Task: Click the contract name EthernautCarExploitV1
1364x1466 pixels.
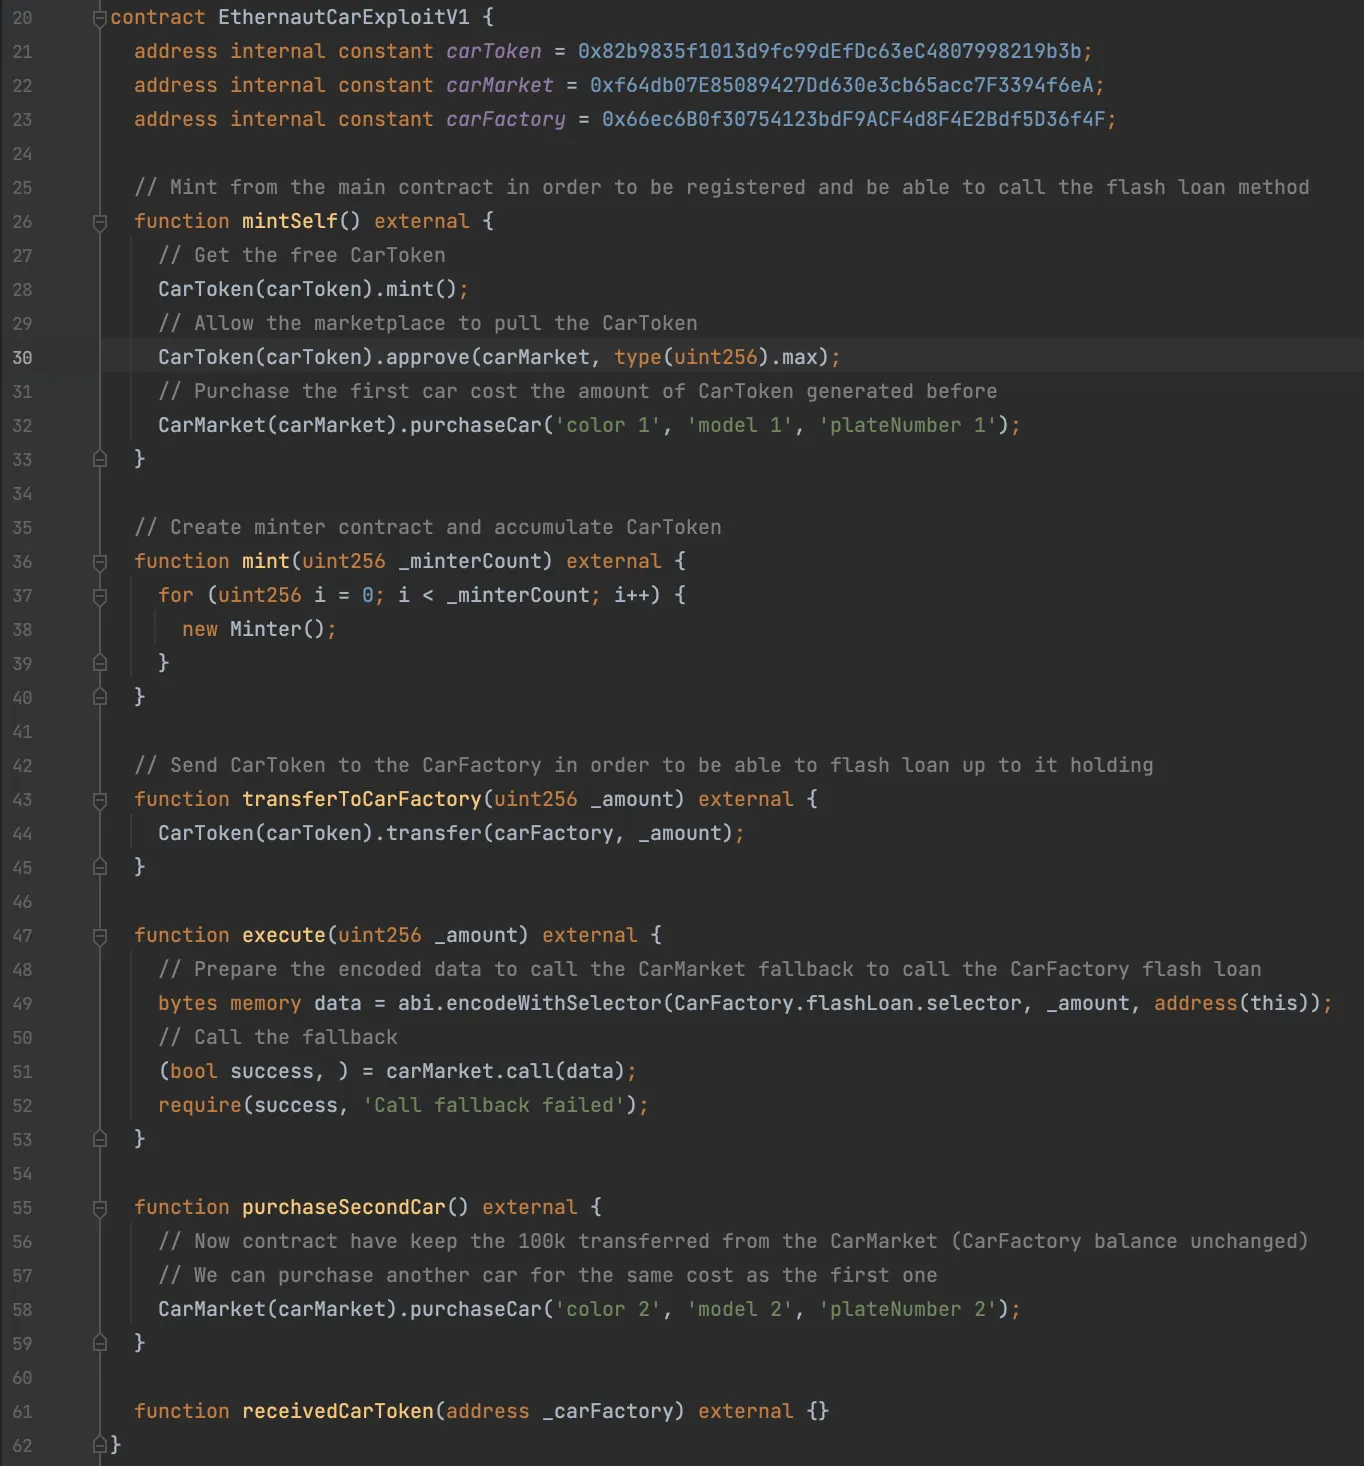Action: (344, 17)
